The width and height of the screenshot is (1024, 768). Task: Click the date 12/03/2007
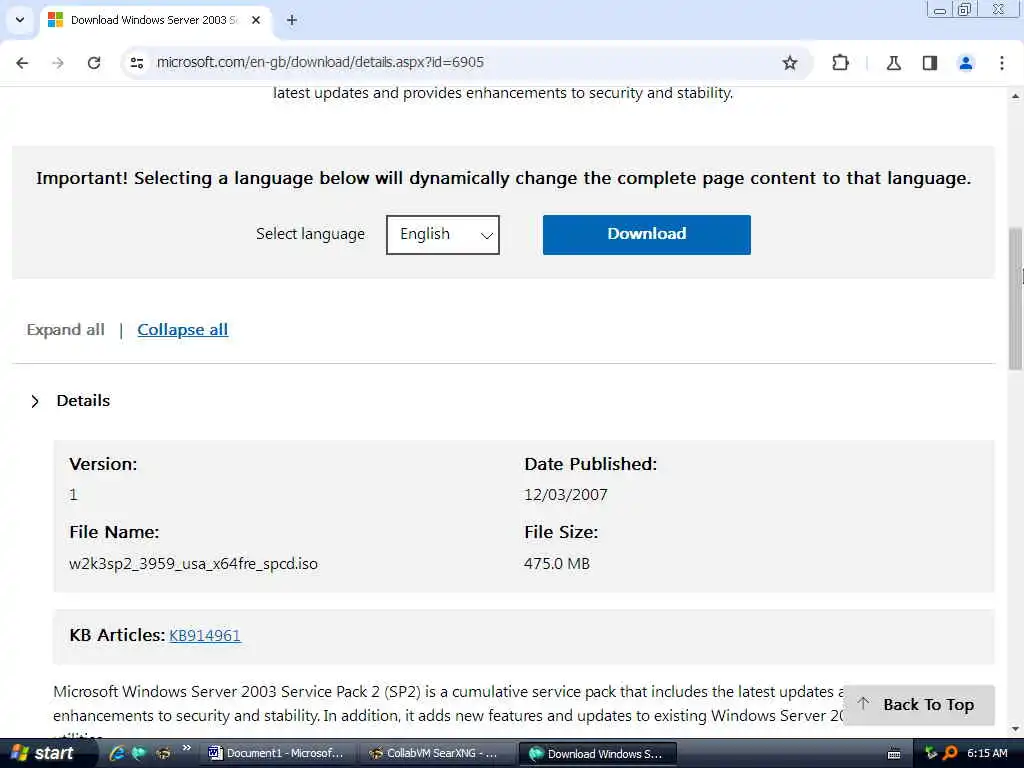(x=566, y=495)
